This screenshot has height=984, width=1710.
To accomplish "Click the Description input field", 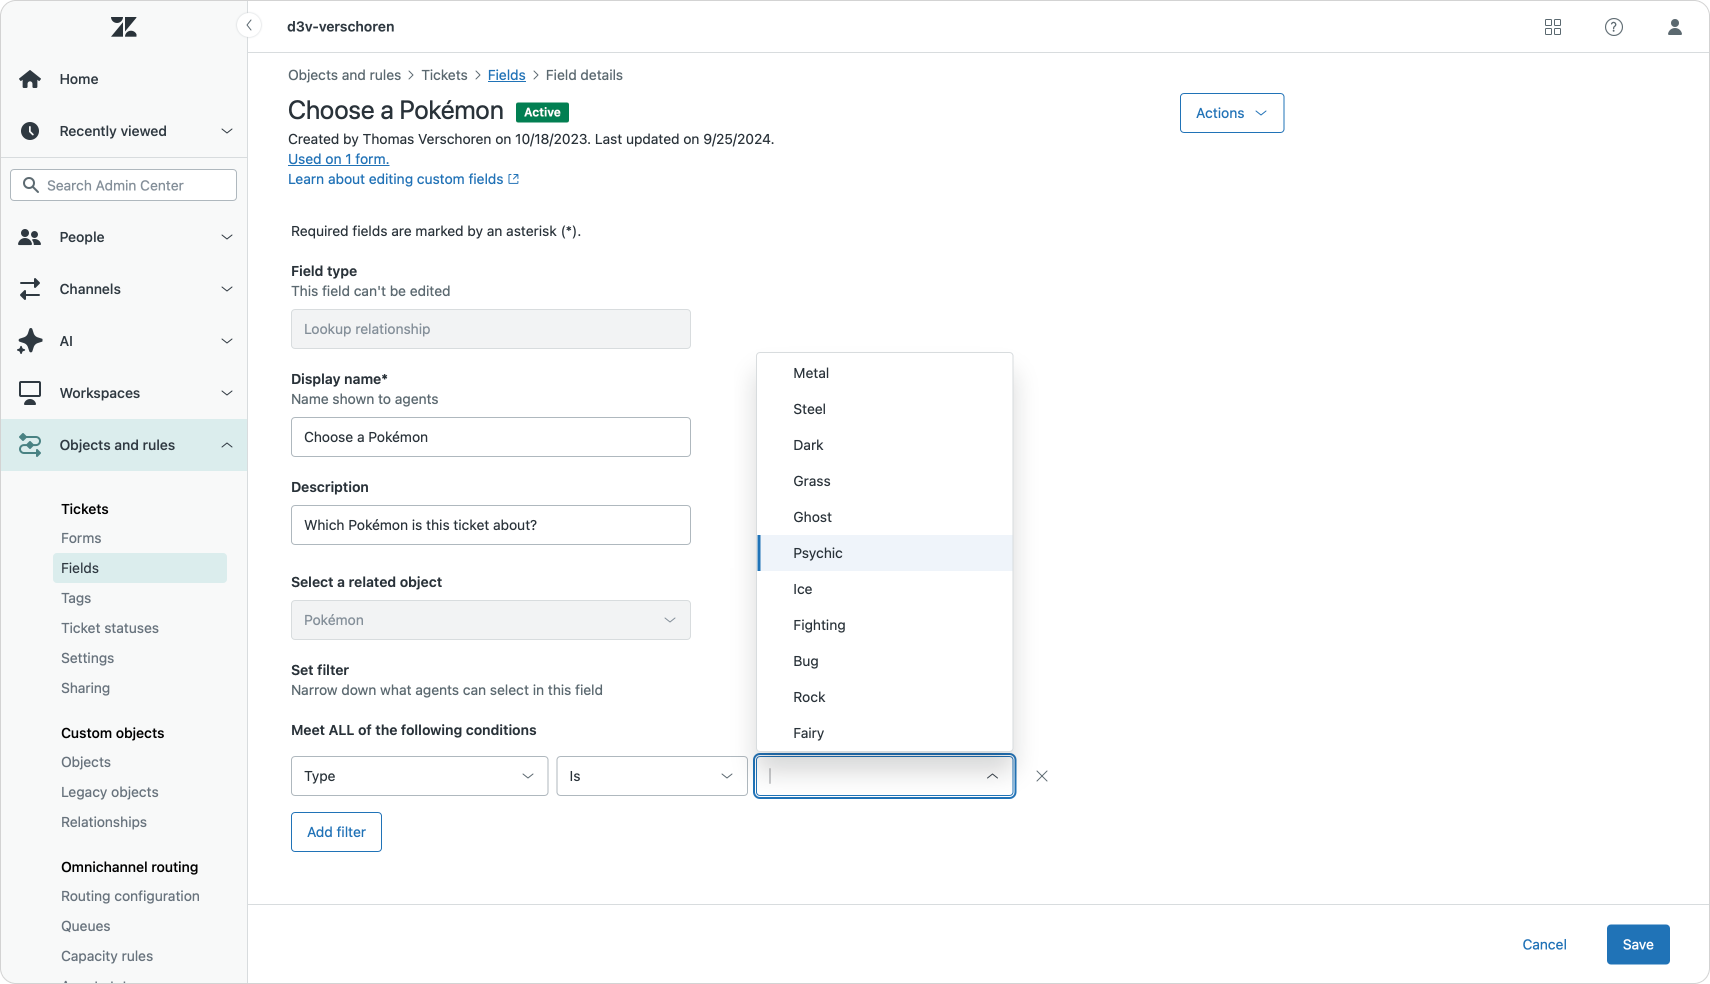I will coord(491,525).
